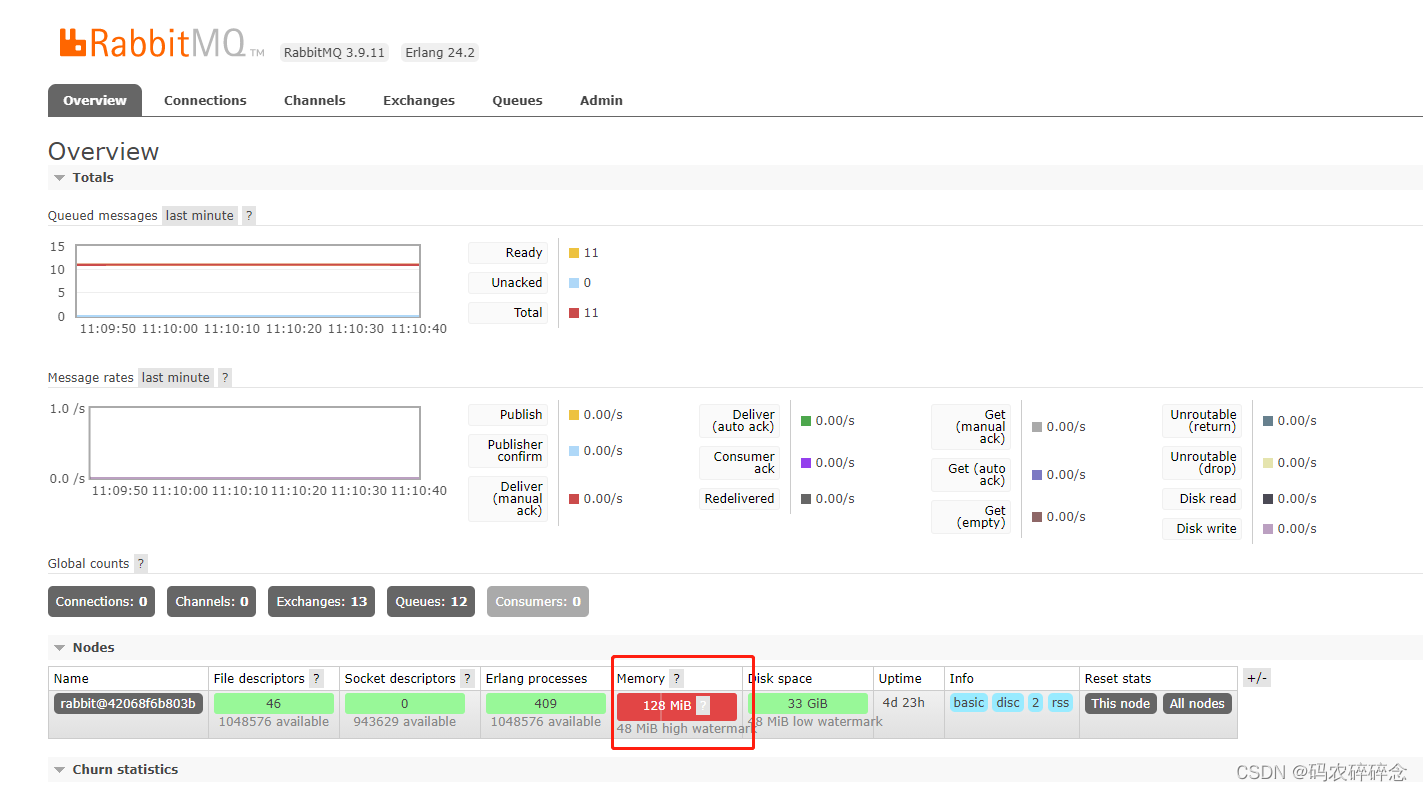Click Exchanges: 13 count button
1423x791 pixels.
coord(322,601)
